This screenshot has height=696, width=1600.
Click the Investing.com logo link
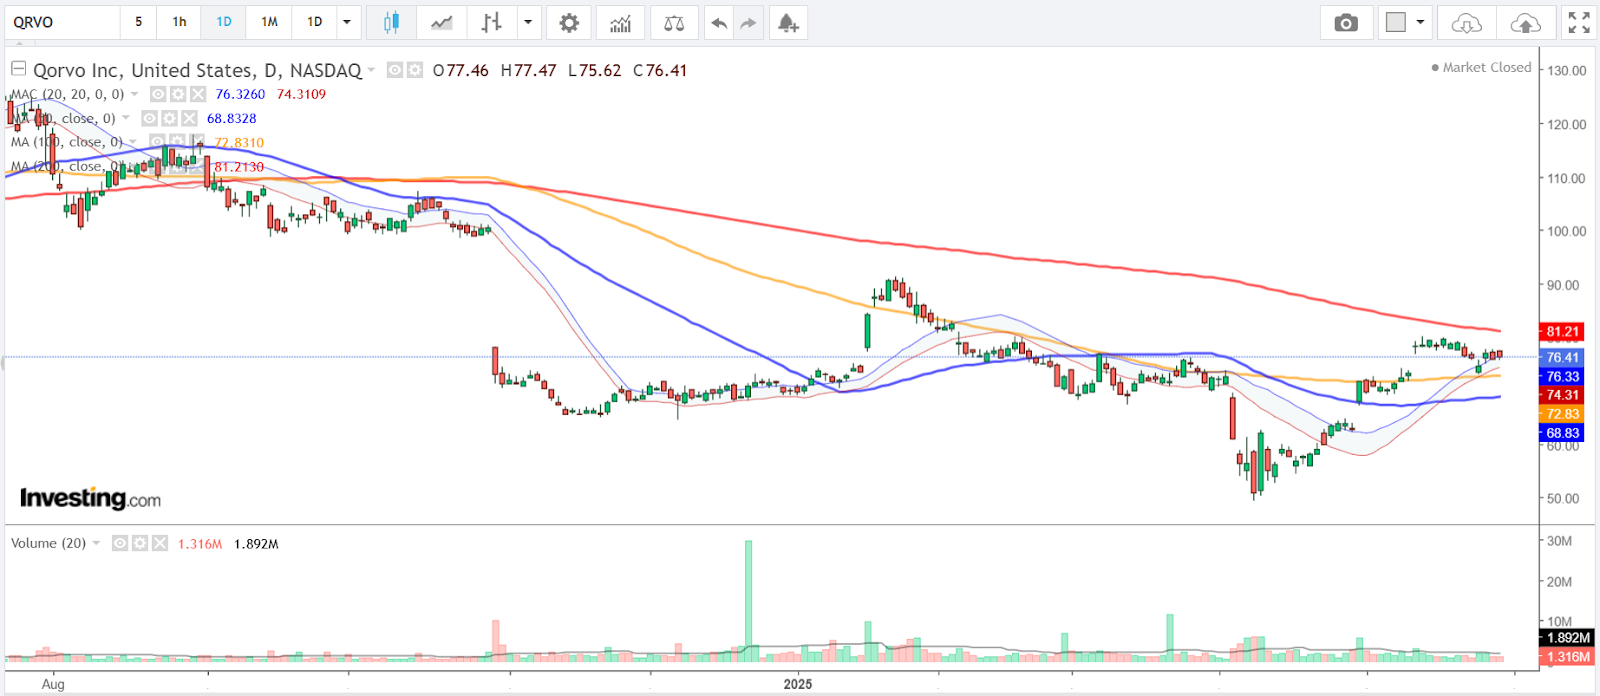tap(90, 498)
